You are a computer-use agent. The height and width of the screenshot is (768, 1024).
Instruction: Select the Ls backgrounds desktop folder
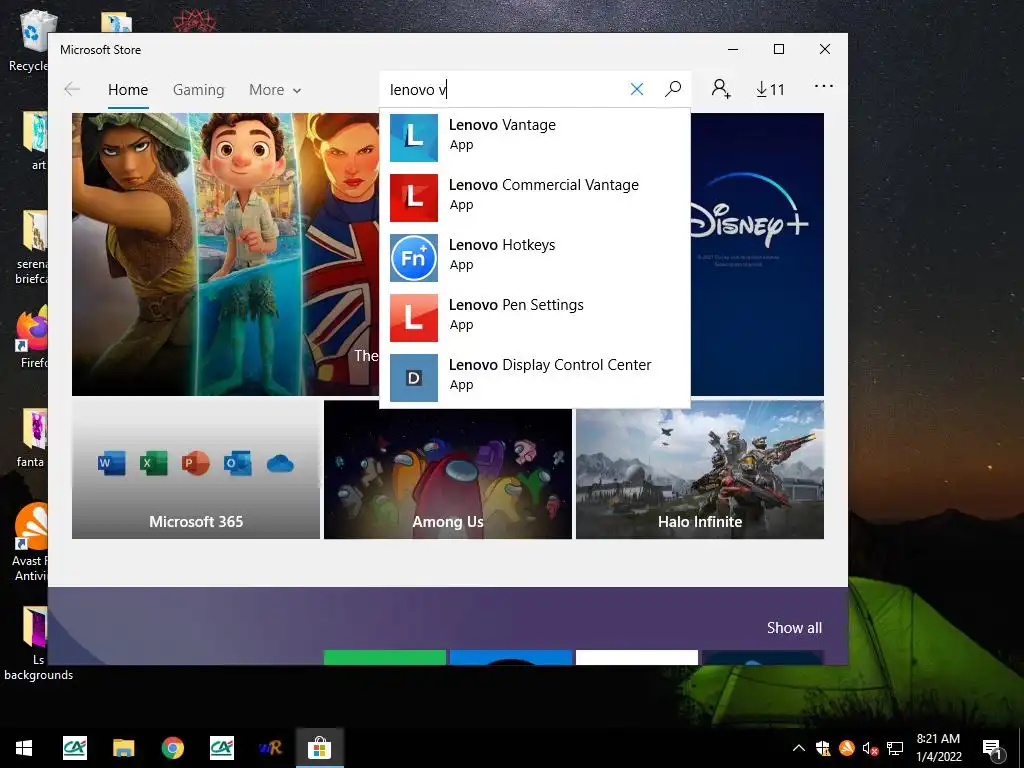38,644
